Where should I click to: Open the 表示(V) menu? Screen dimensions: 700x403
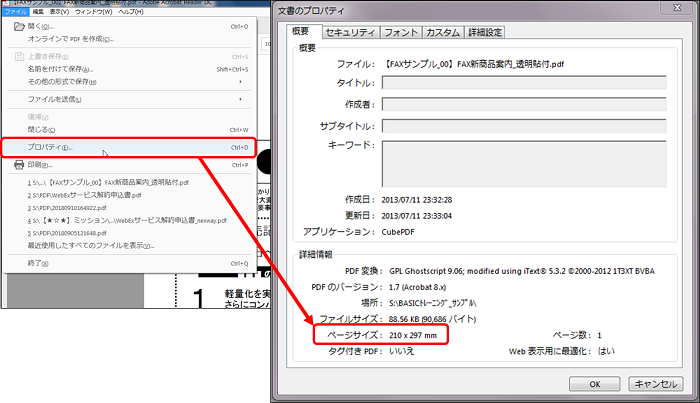[59, 12]
